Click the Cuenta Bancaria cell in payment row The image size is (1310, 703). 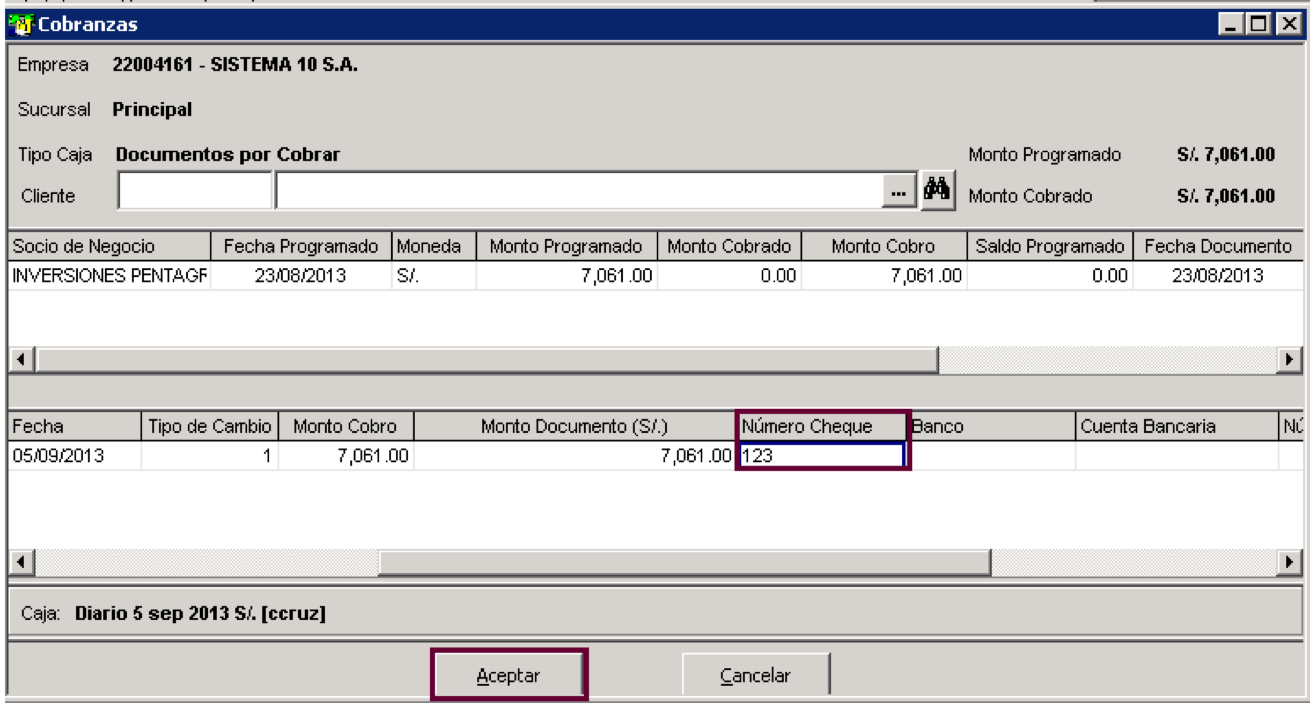coord(1176,455)
